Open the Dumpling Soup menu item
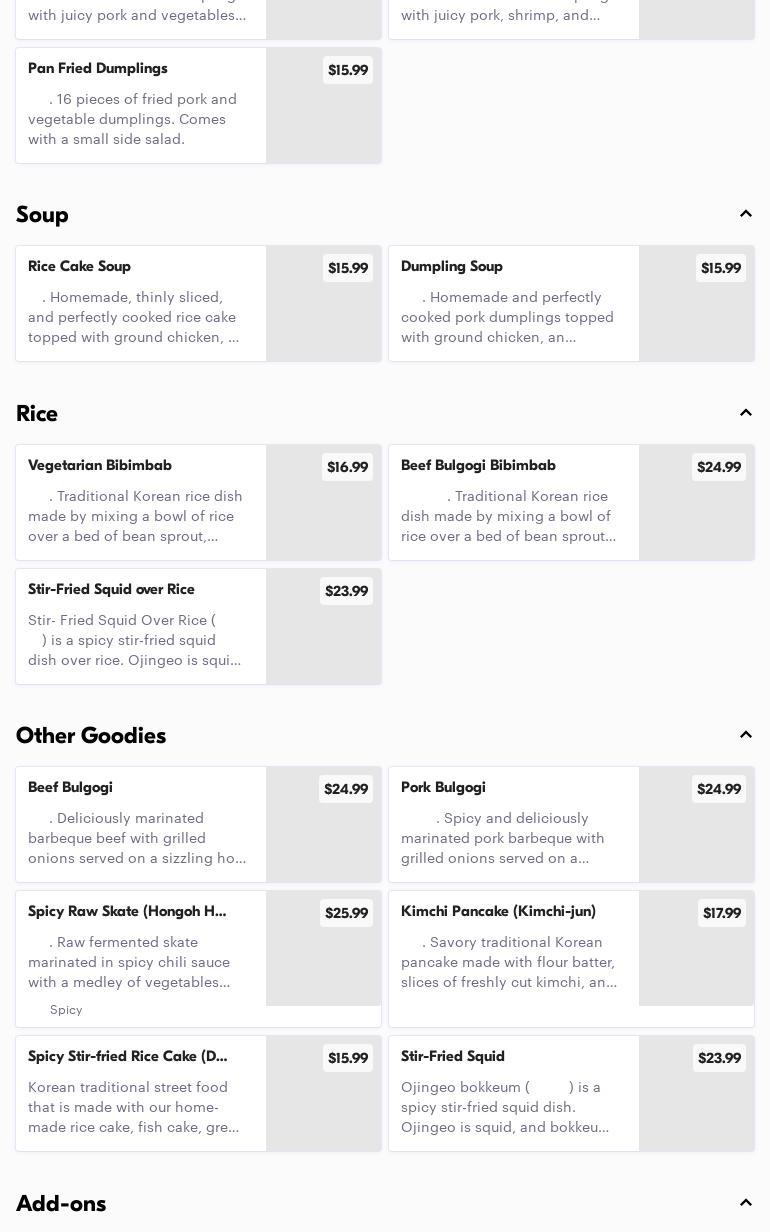 [571, 303]
